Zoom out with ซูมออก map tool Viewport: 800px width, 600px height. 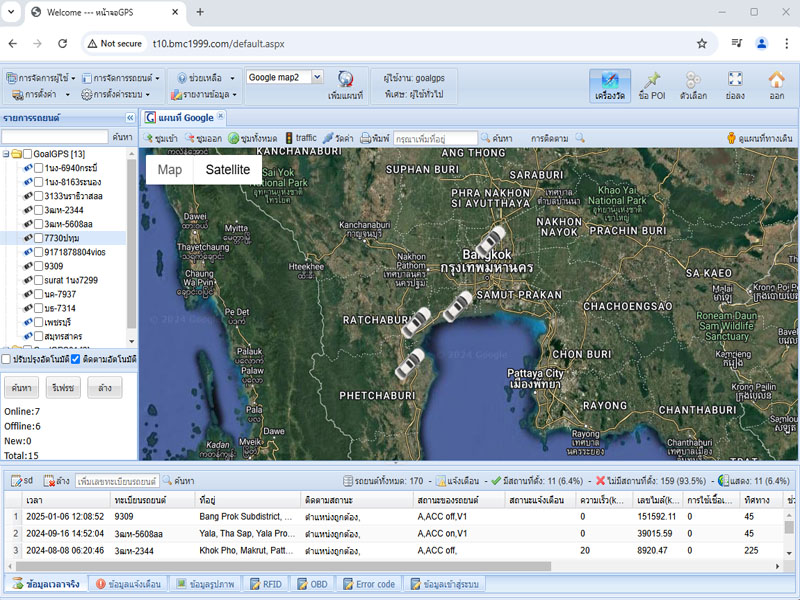[x=203, y=138]
